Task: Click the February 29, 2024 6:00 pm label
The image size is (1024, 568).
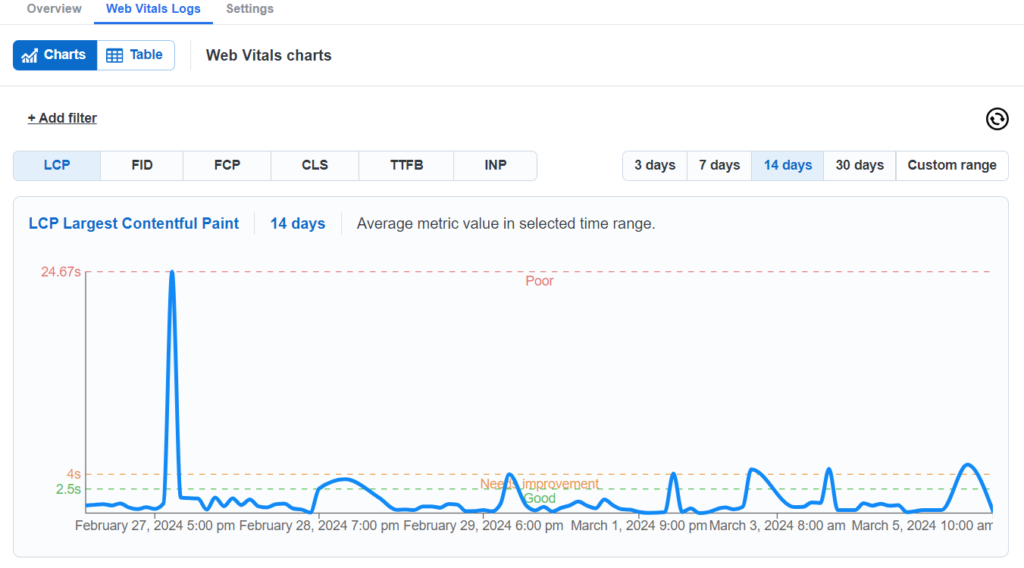Action: [483, 526]
